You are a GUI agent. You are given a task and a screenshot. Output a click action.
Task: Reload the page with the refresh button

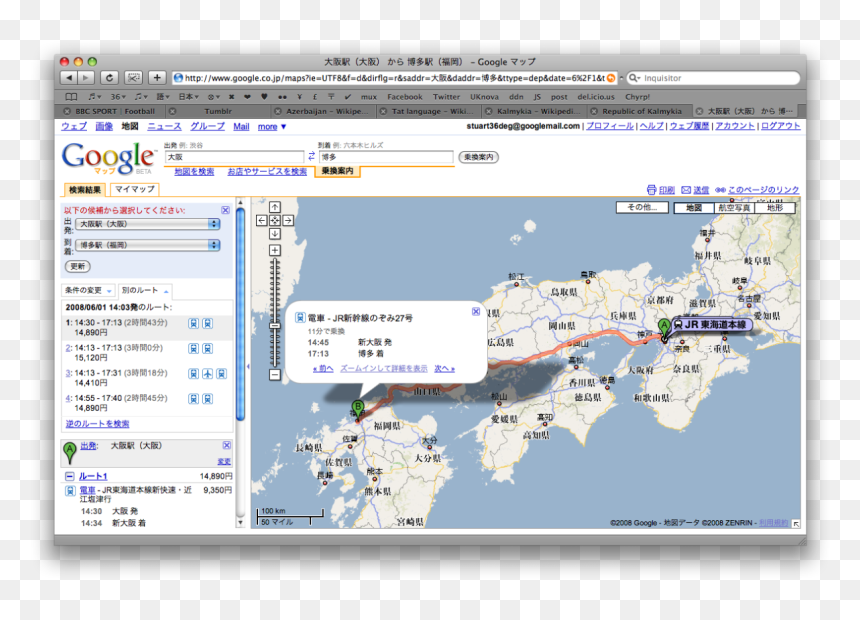point(109,78)
